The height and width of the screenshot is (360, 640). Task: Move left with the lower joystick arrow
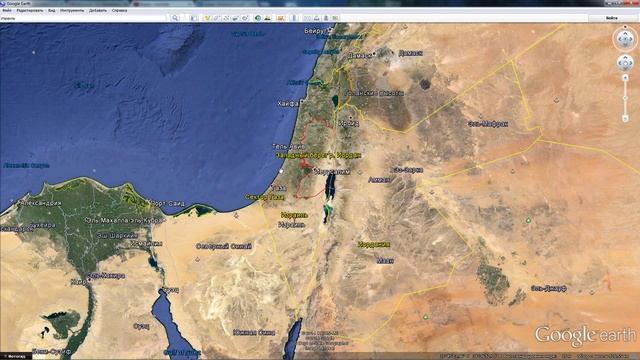click(620, 63)
